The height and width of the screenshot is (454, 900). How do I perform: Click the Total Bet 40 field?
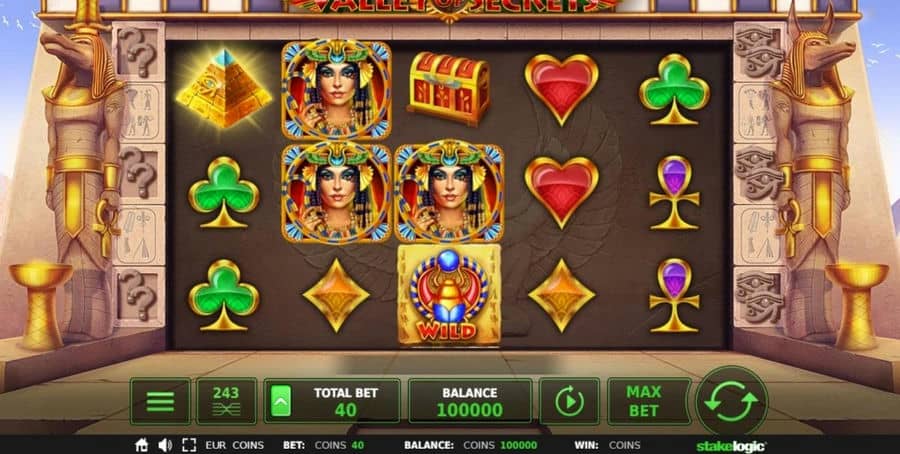(x=332, y=401)
